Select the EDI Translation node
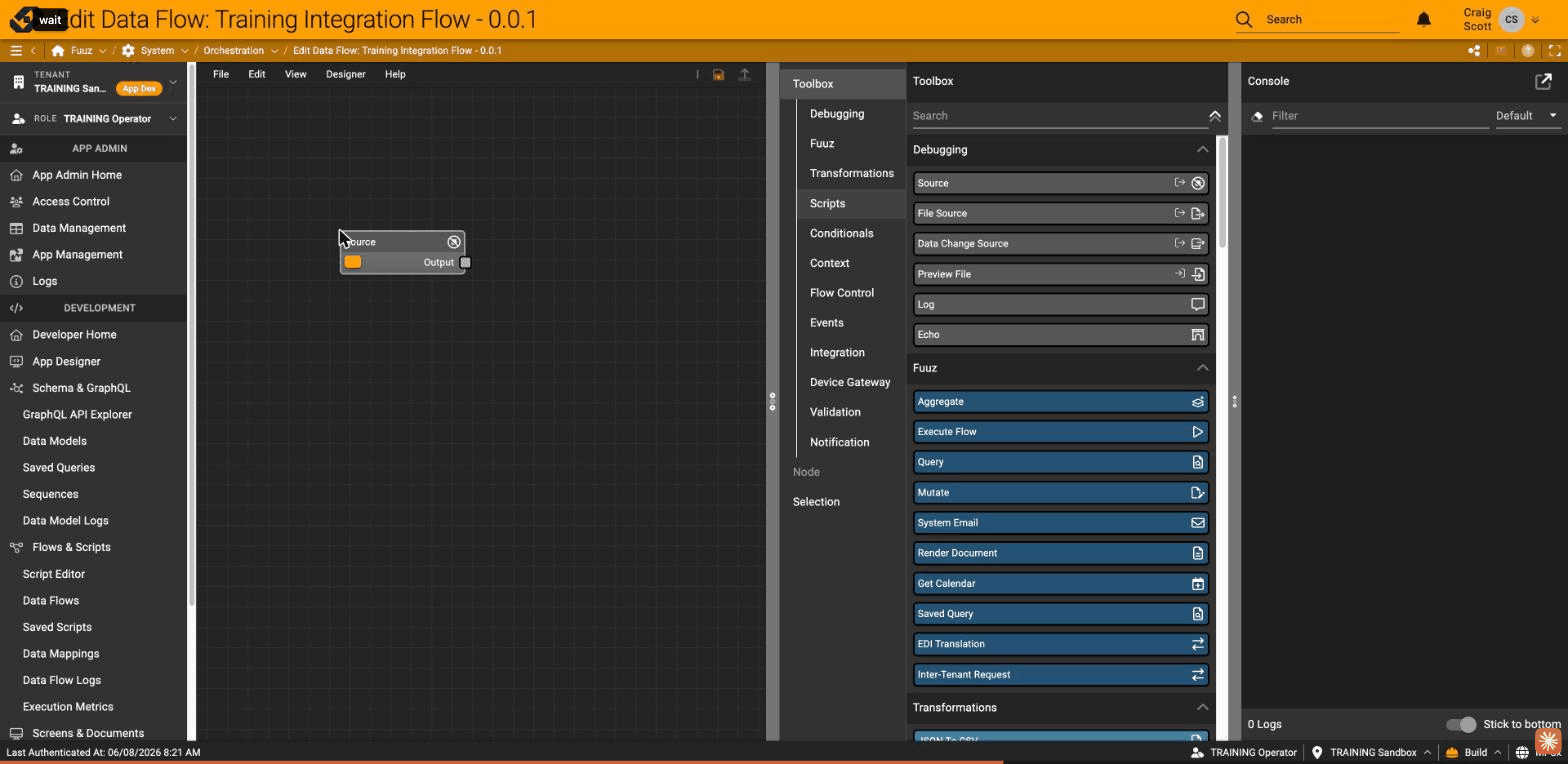The image size is (1568, 764). click(x=1060, y=644)
